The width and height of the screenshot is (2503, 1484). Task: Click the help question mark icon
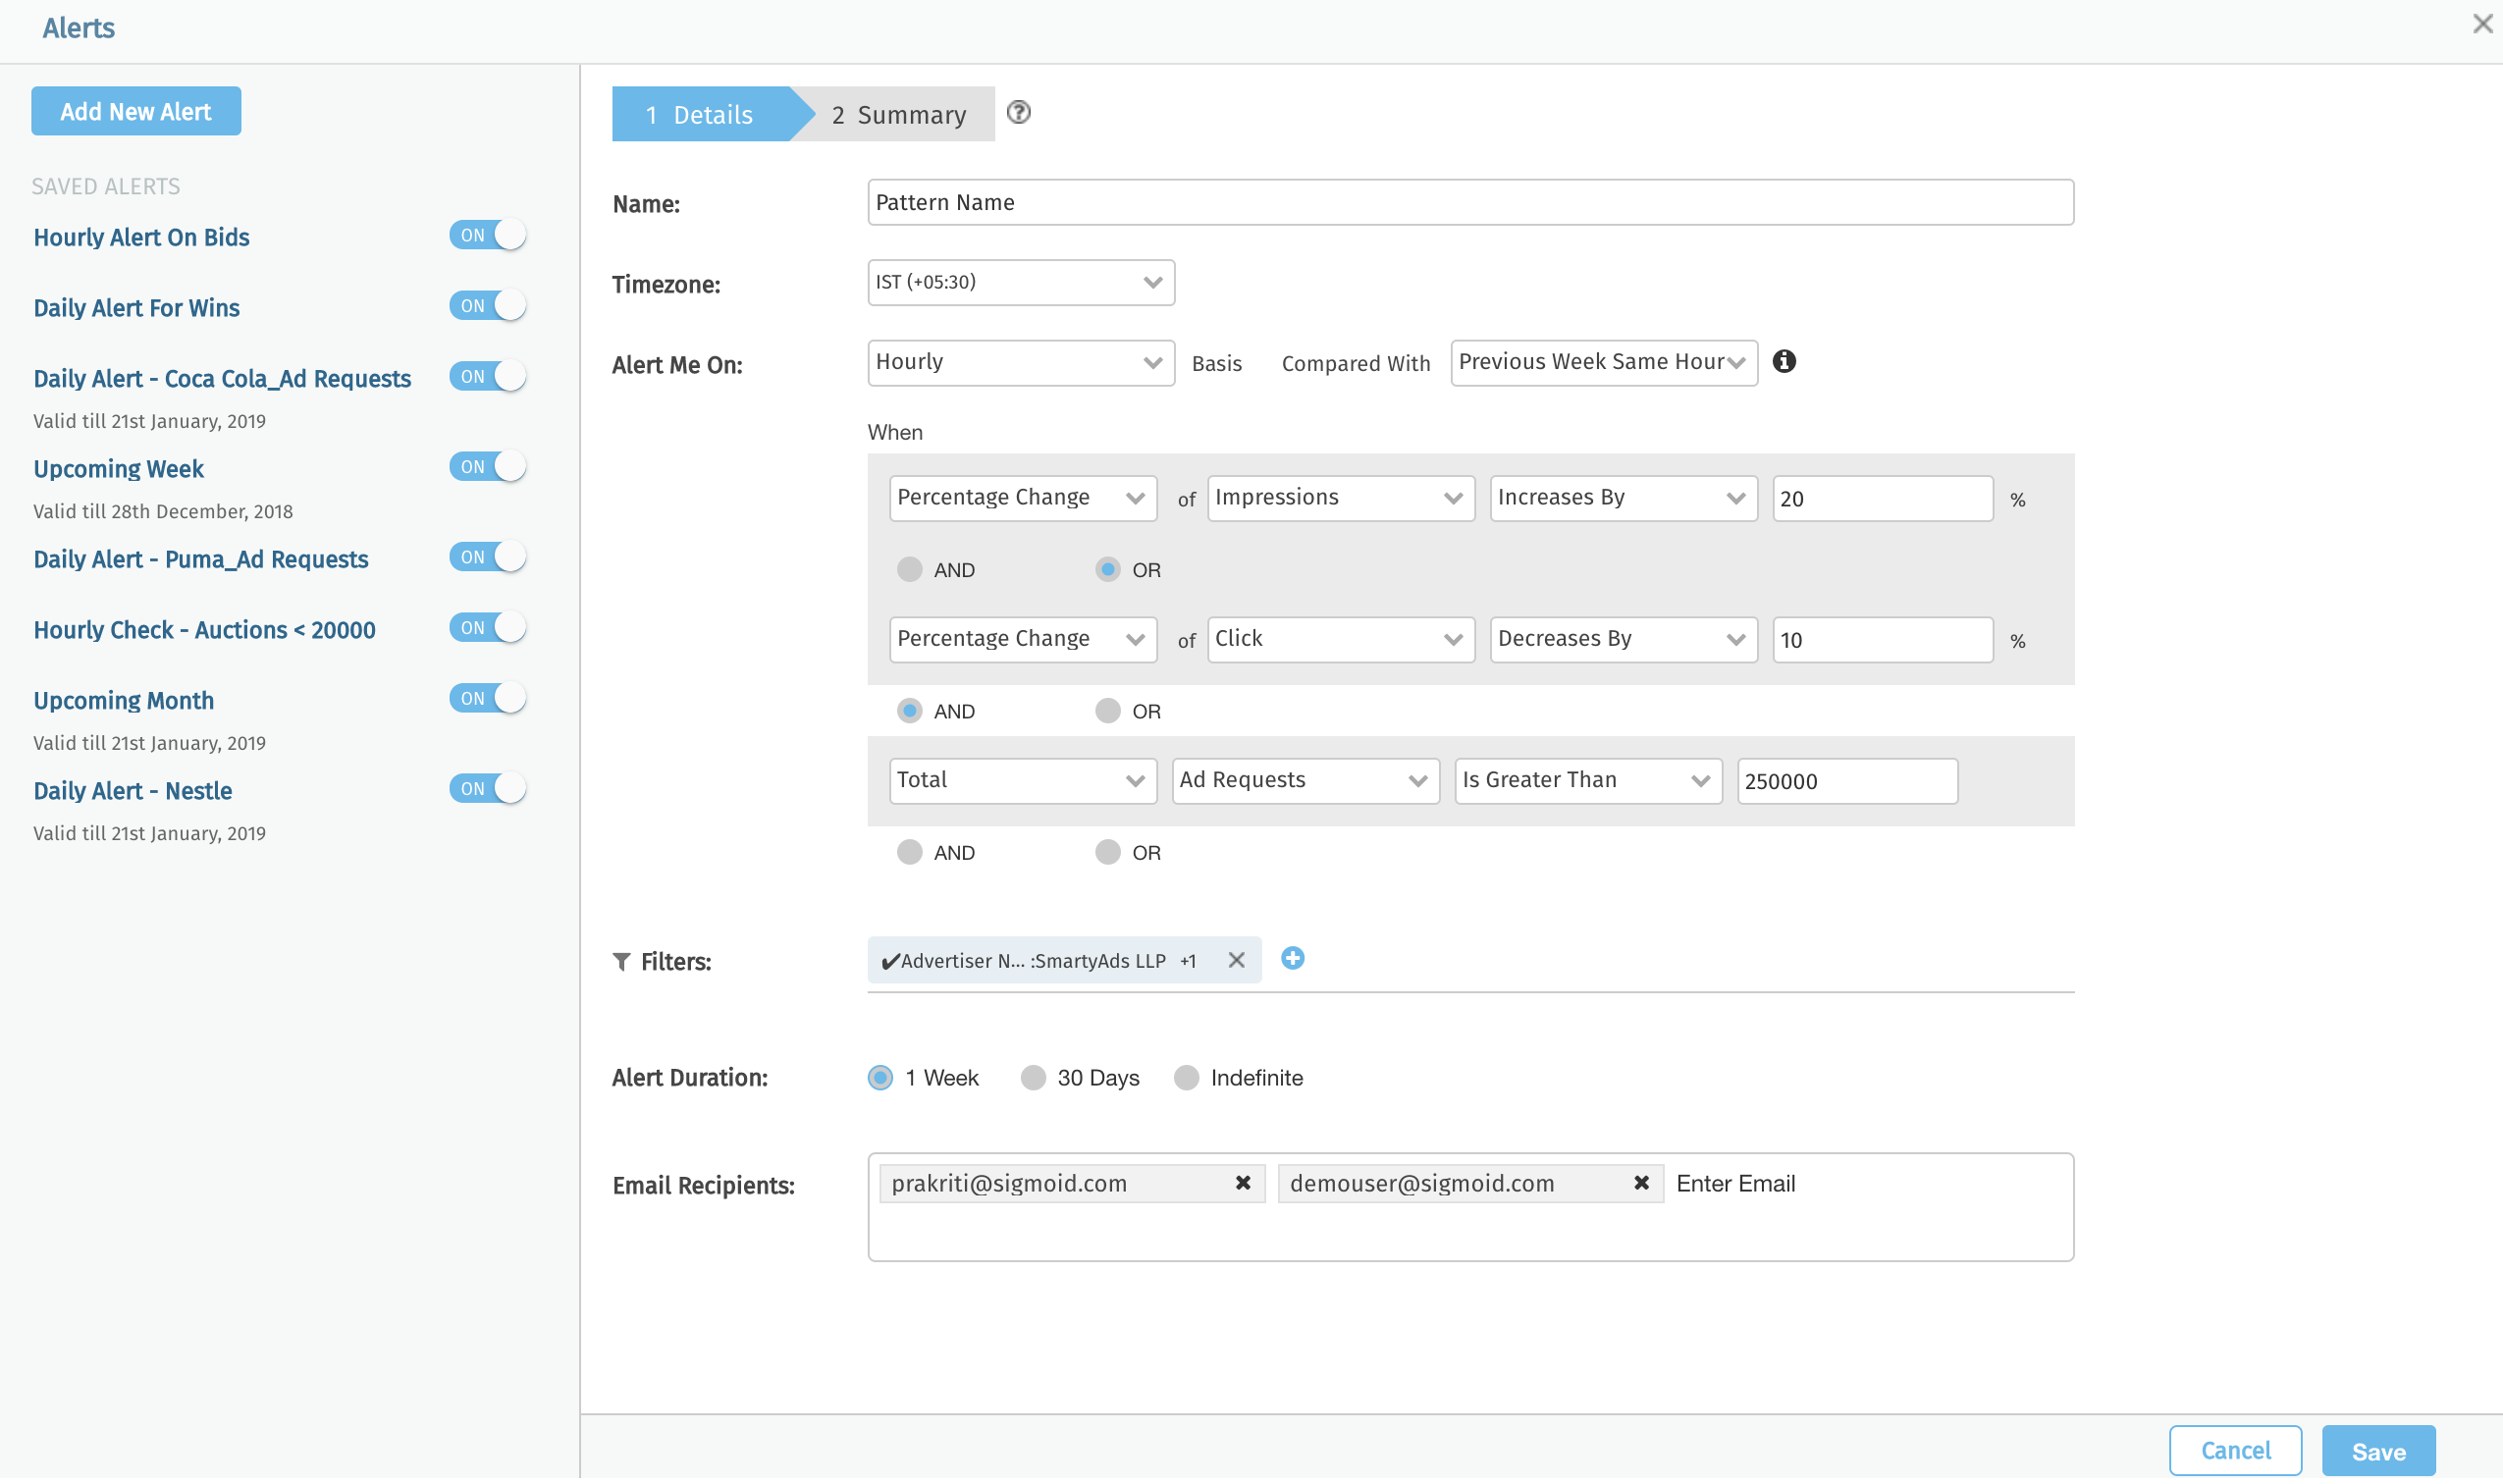1018,112
